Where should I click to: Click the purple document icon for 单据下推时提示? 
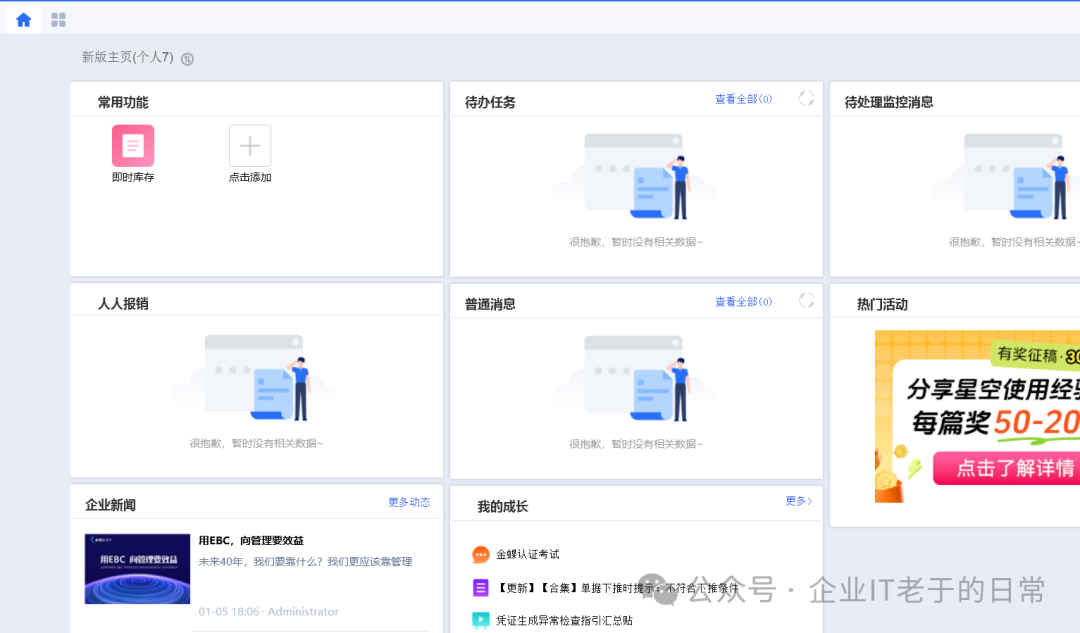point(479,587)
